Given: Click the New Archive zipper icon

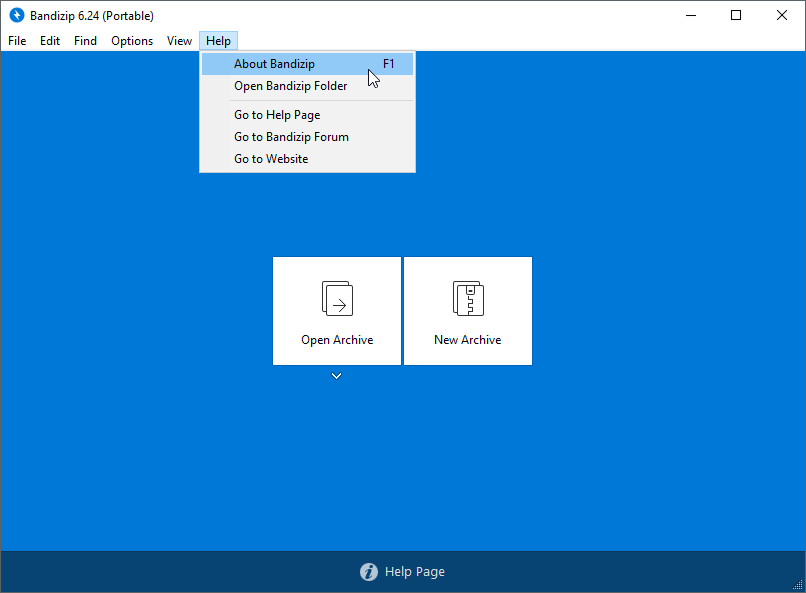Looking at the screenshot, I should [468, 299].
